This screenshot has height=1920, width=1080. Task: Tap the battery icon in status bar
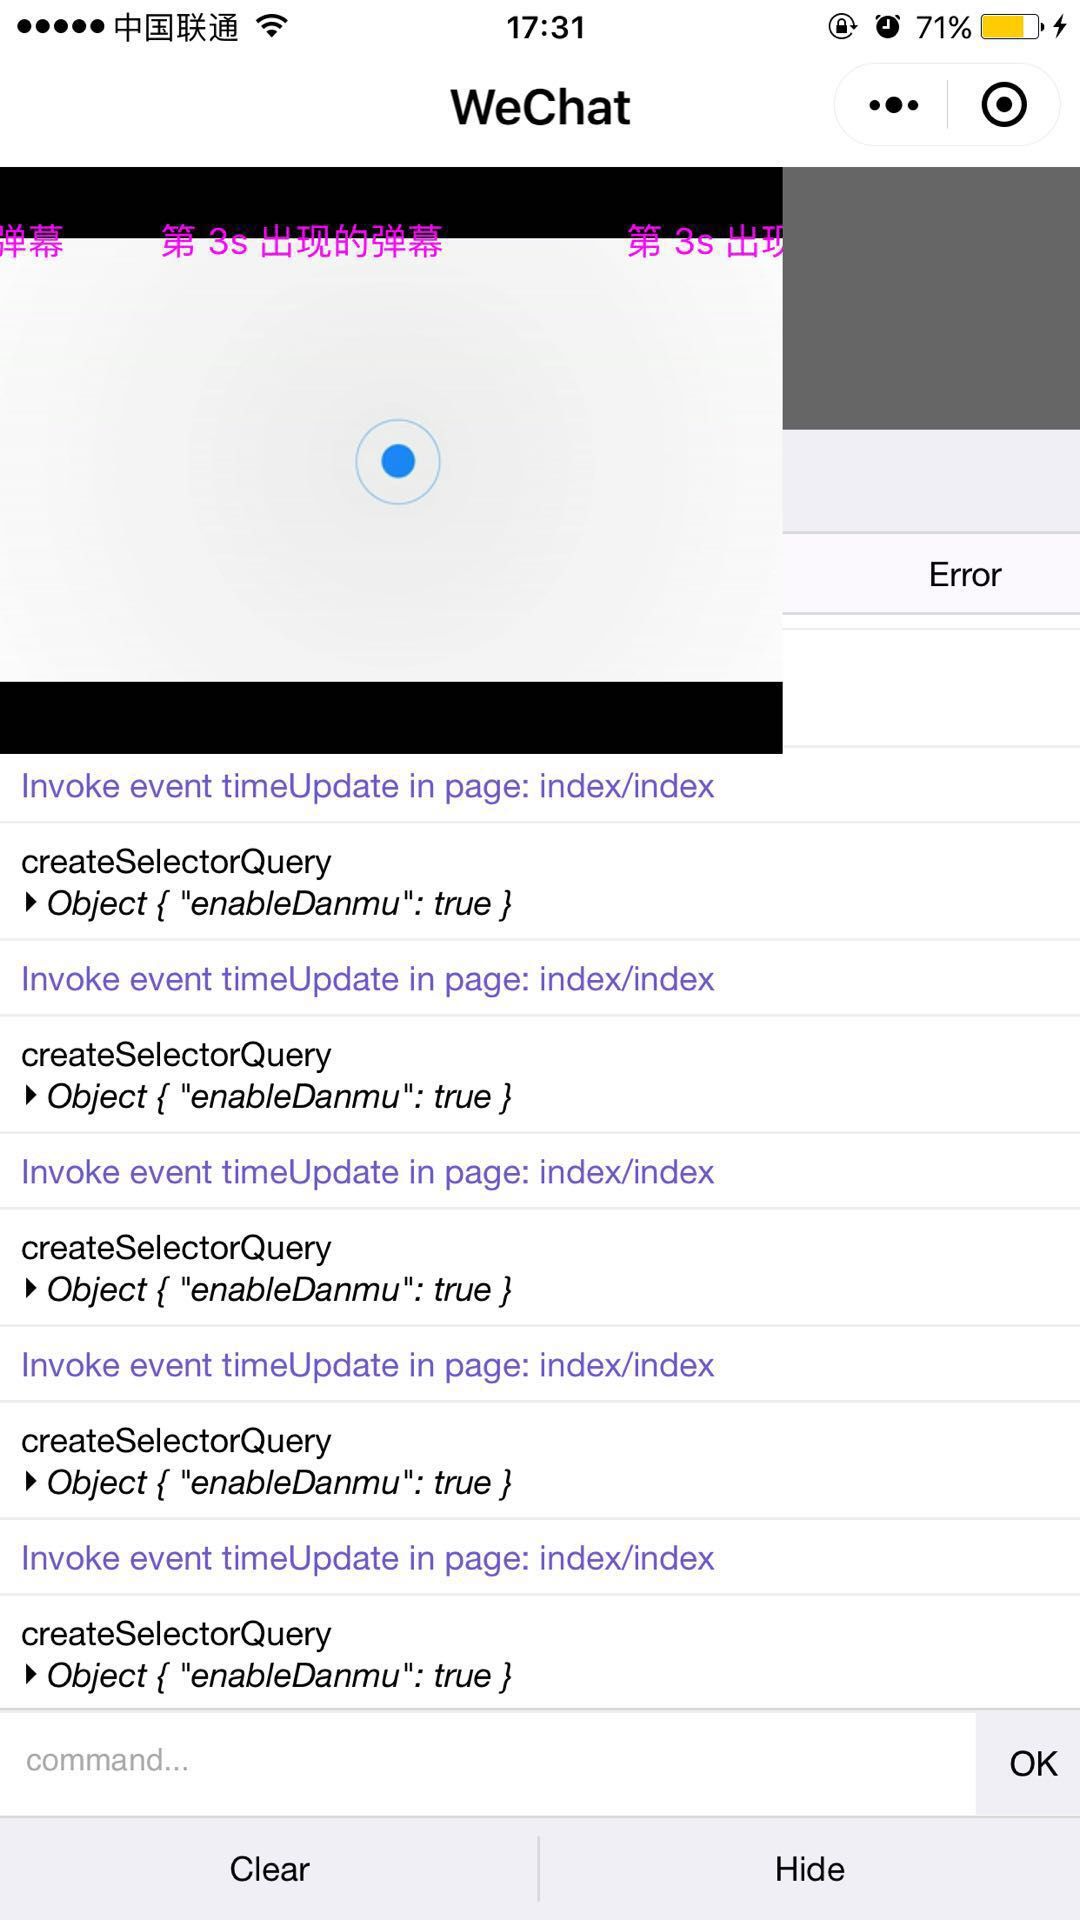coord(1012,27)
